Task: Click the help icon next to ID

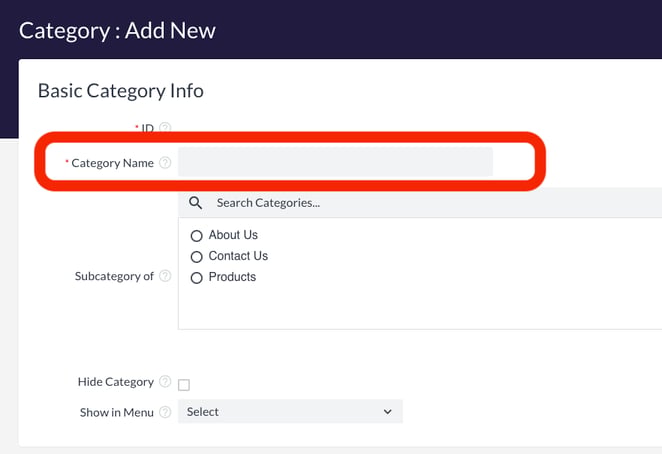Action: coord(165,128)
